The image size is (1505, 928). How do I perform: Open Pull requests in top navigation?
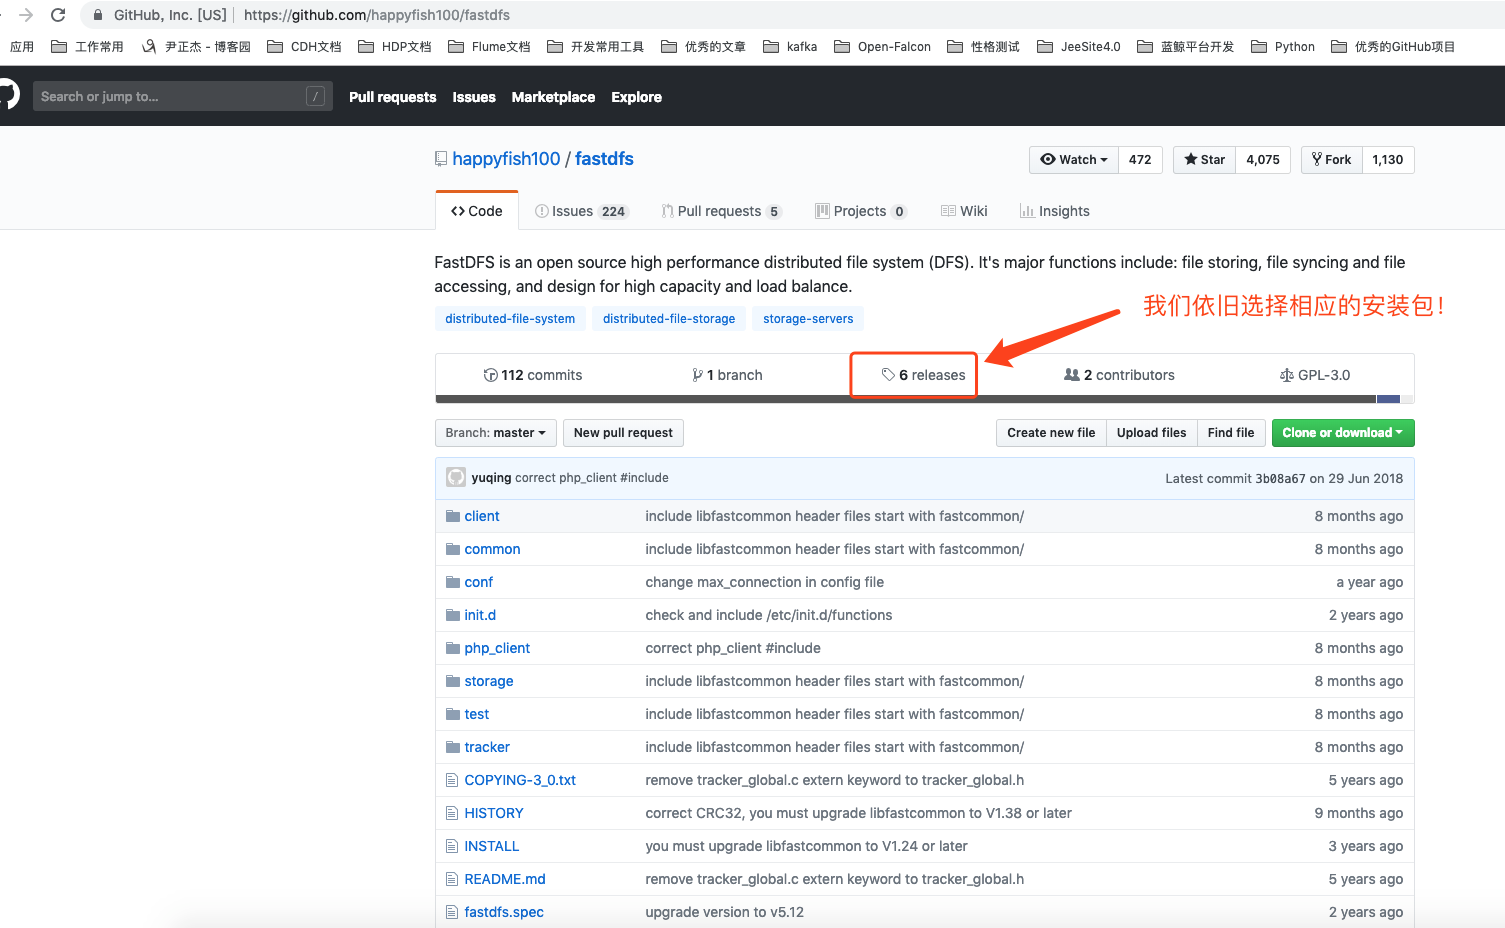tap(393, 97)
